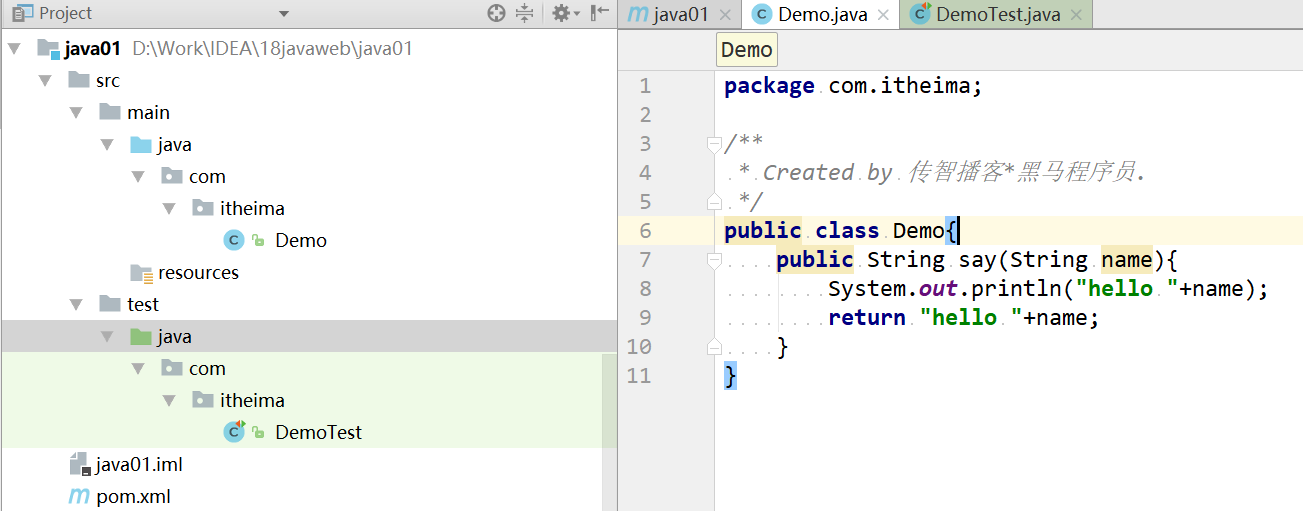Collapse the test folder arrow

[75, 304]
